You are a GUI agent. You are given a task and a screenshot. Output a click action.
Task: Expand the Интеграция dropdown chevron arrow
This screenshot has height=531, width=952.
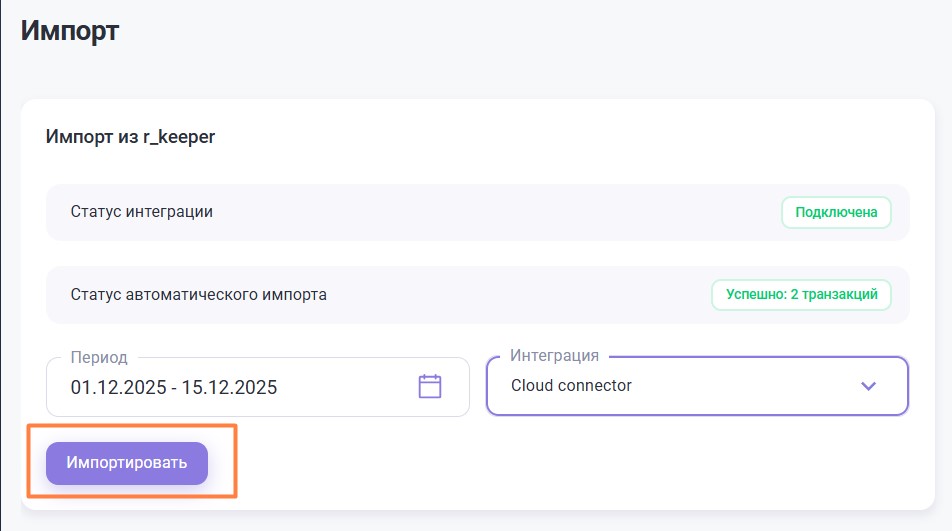tap(868, 386)
